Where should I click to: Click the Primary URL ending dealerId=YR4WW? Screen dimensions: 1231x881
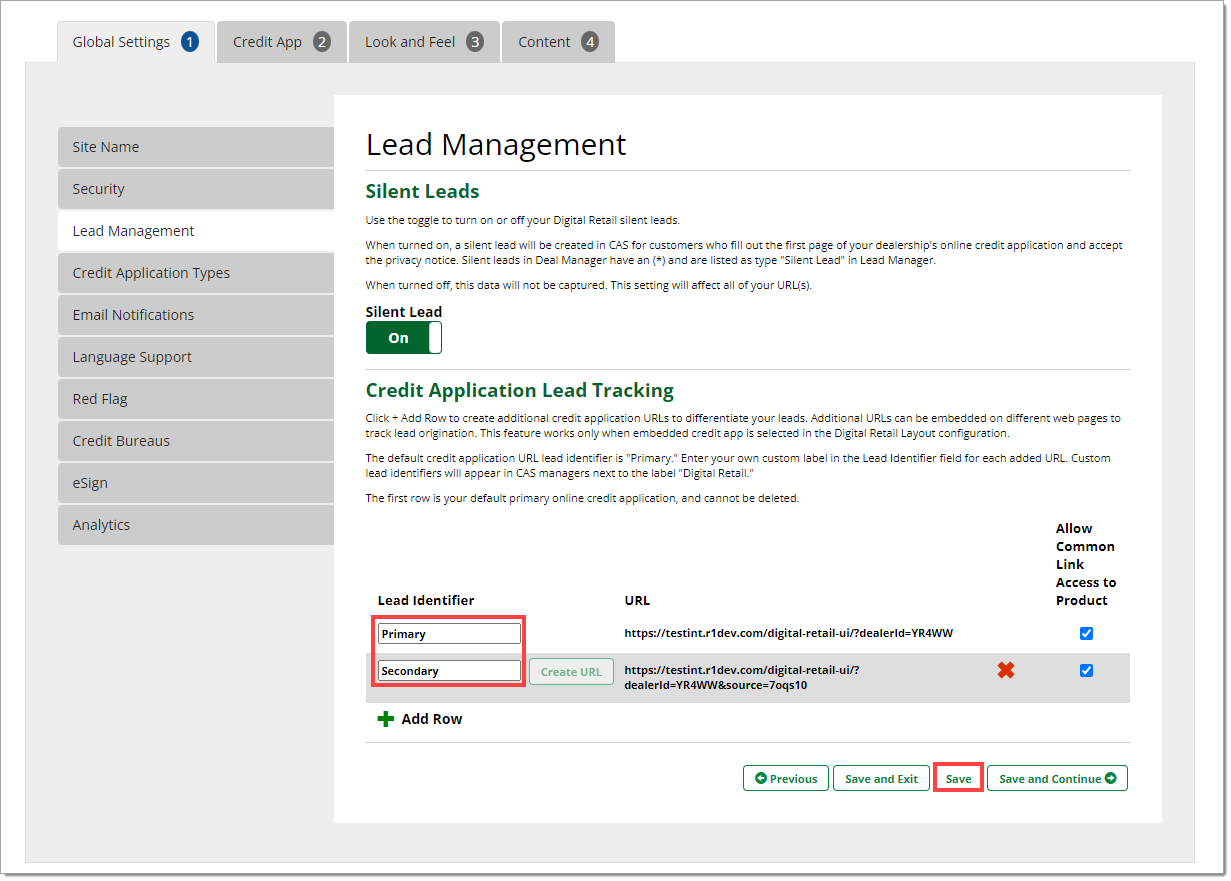789,633
